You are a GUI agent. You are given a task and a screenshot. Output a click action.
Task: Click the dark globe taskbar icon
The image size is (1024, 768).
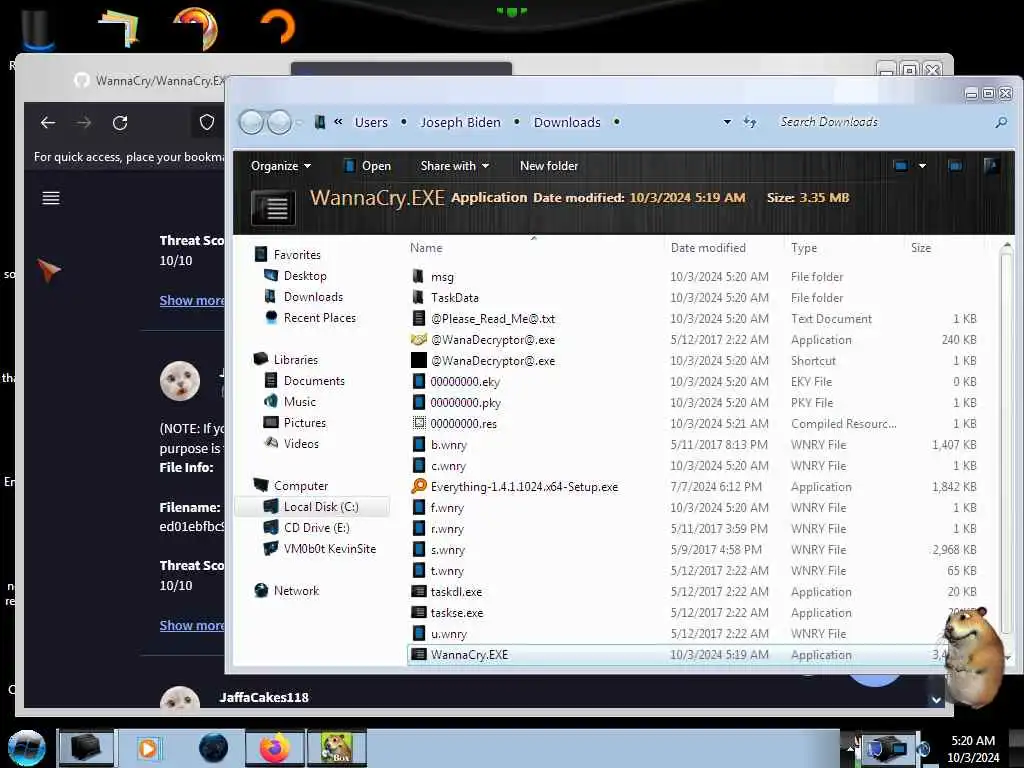point(214,748)
